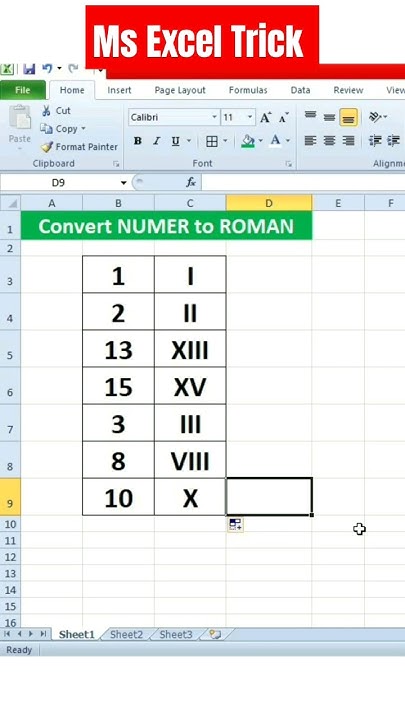Select column D header

[269, 203]
